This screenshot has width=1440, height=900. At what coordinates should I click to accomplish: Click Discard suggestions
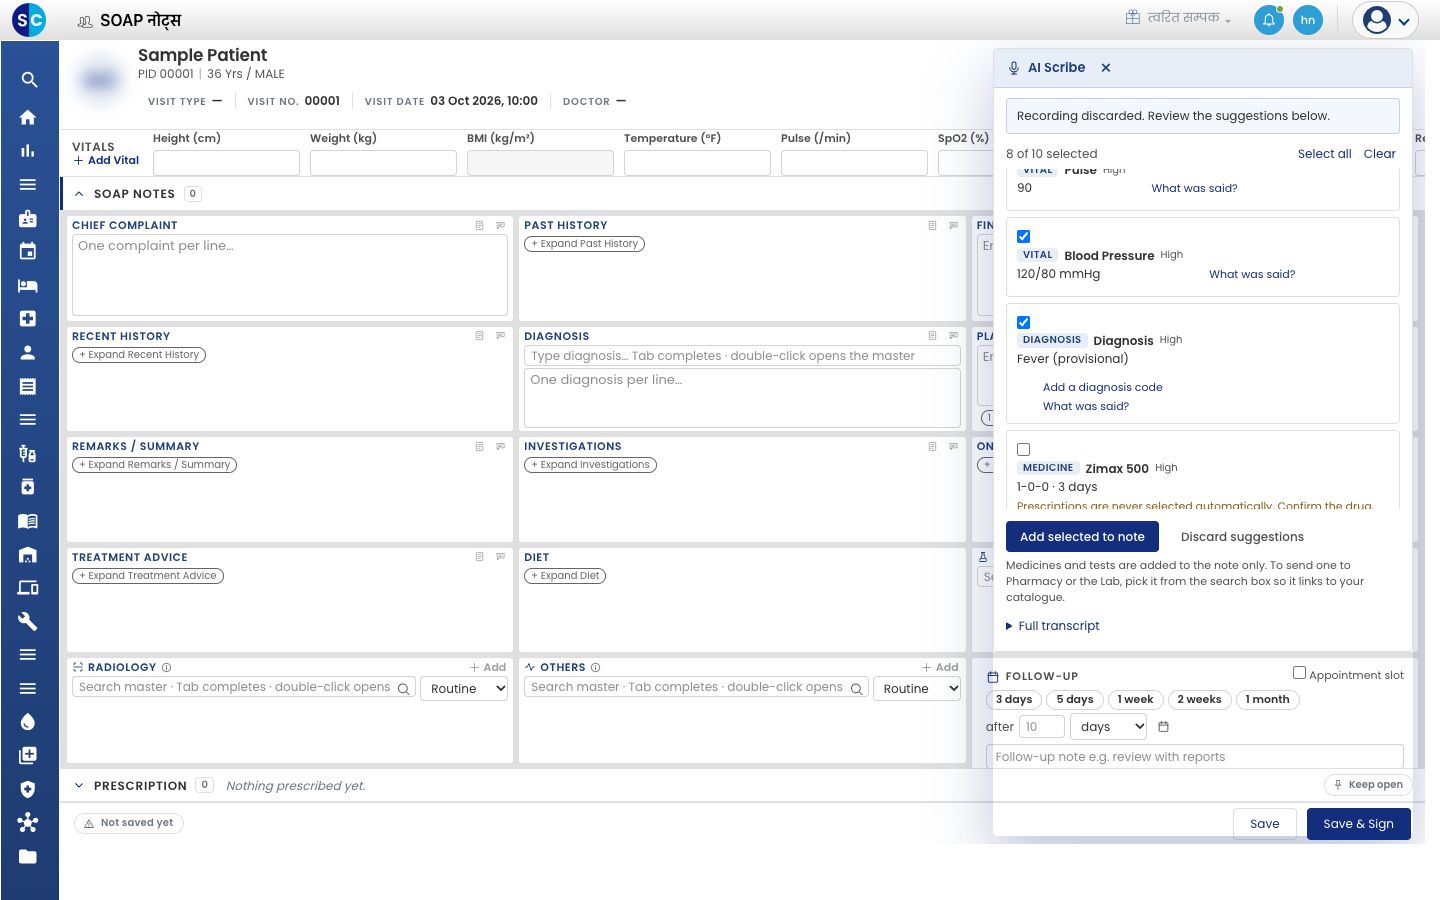(x=1242, y=537)
